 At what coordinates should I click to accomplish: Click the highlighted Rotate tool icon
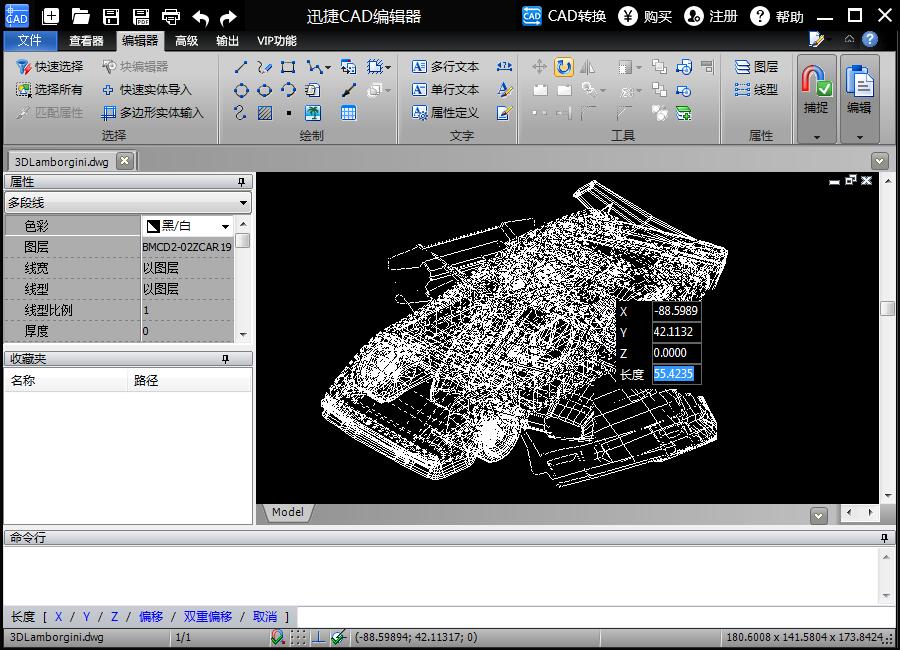pyautogui.click(x=564, y=67)
